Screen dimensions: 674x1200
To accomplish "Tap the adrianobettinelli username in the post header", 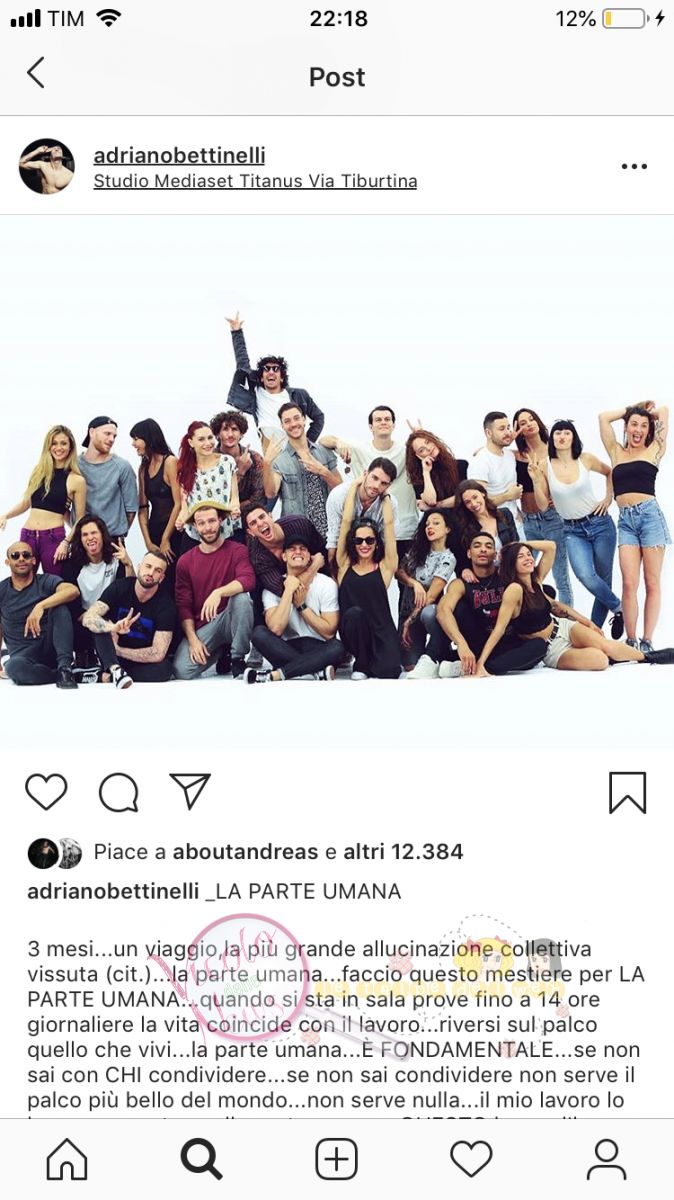I will coord(179,155).
